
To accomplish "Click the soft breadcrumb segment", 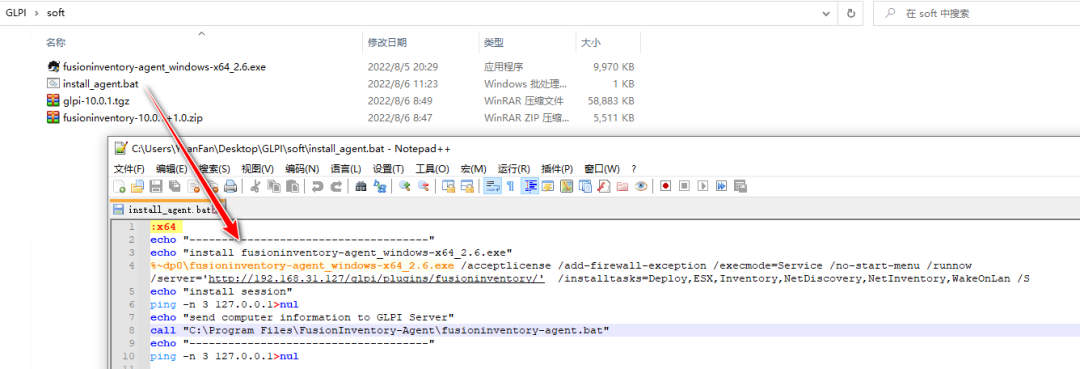I will [57, 13].
